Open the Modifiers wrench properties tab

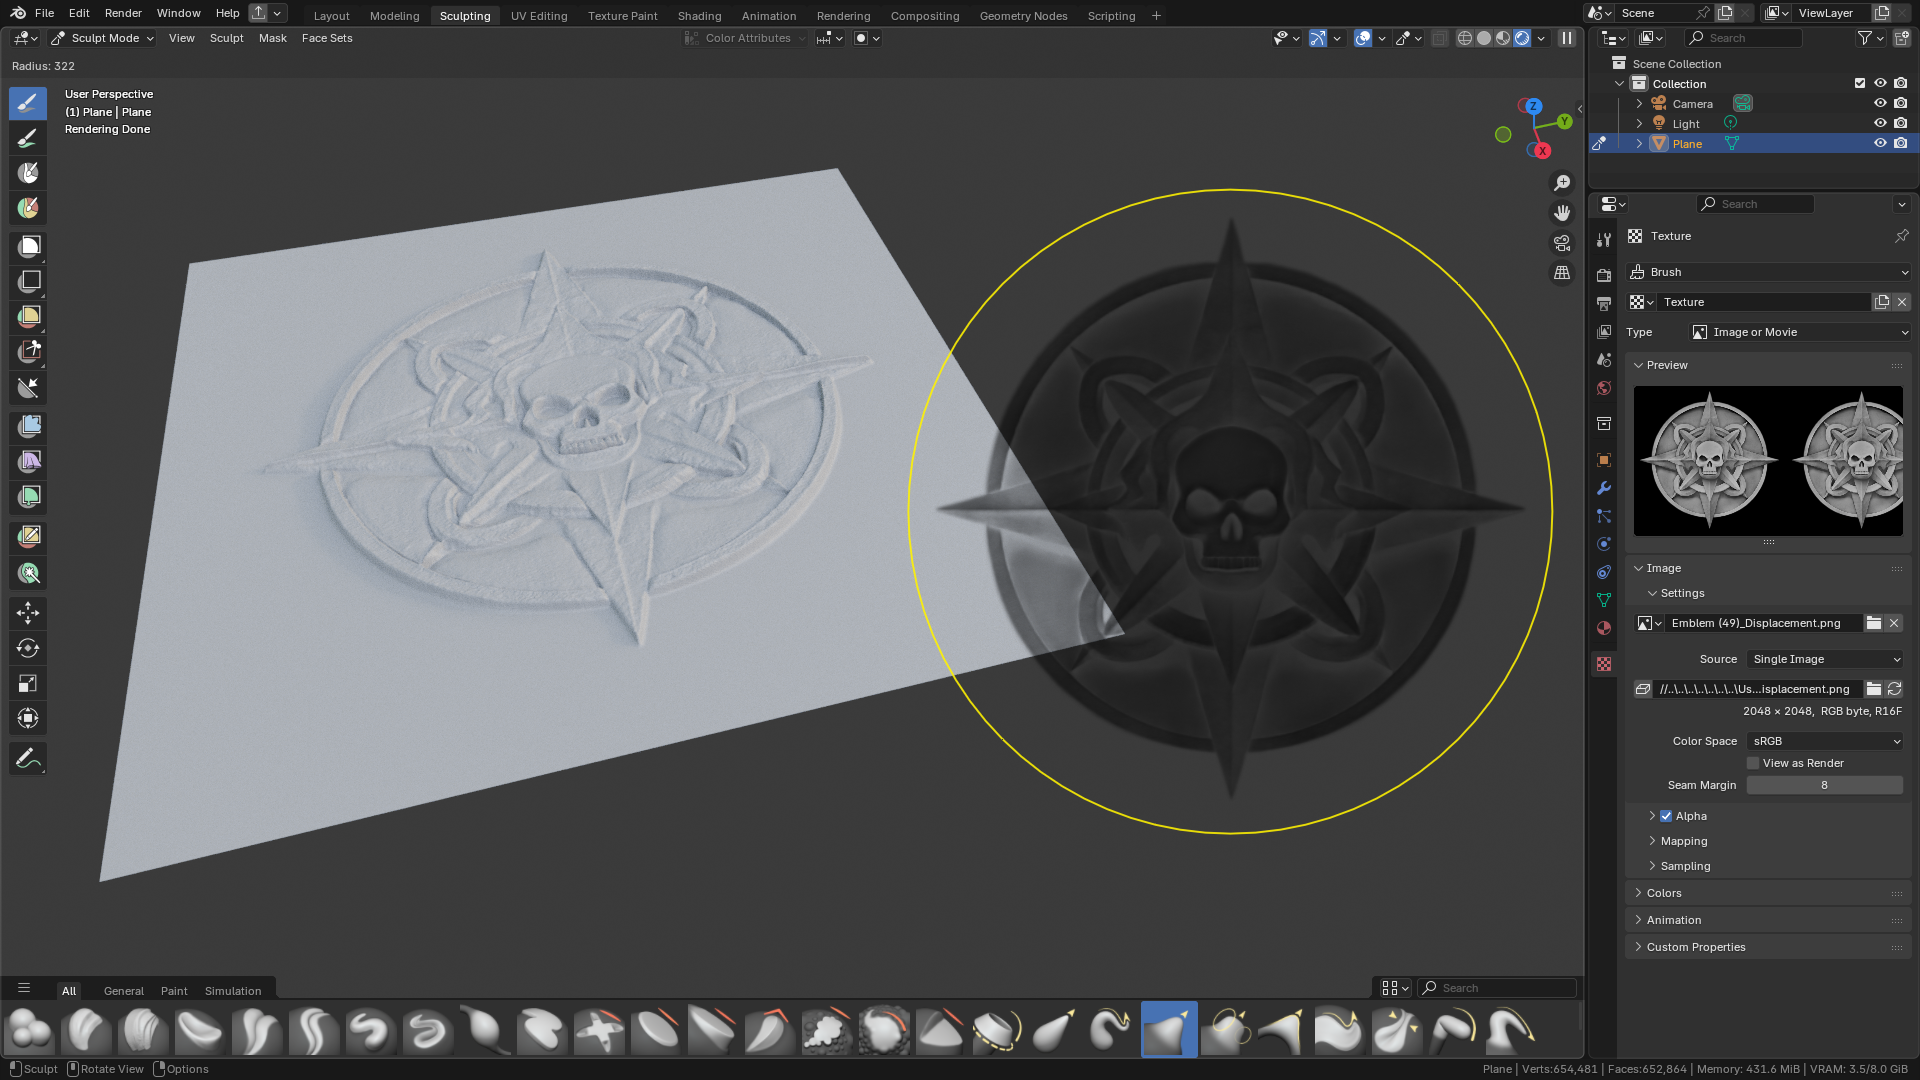click(1604, 488)
